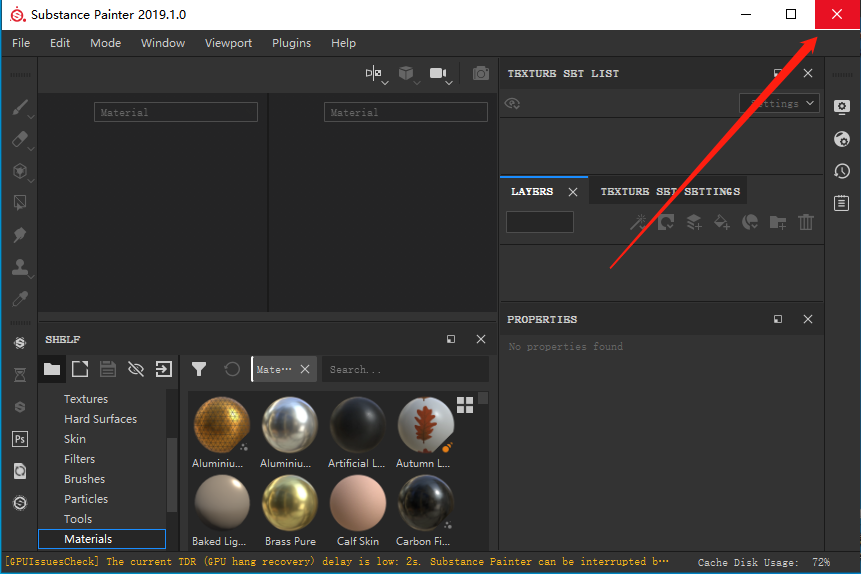
Task: Click the camera video icon in viewport toolbar
Action: pyautogui.click(x=438, y=73)
